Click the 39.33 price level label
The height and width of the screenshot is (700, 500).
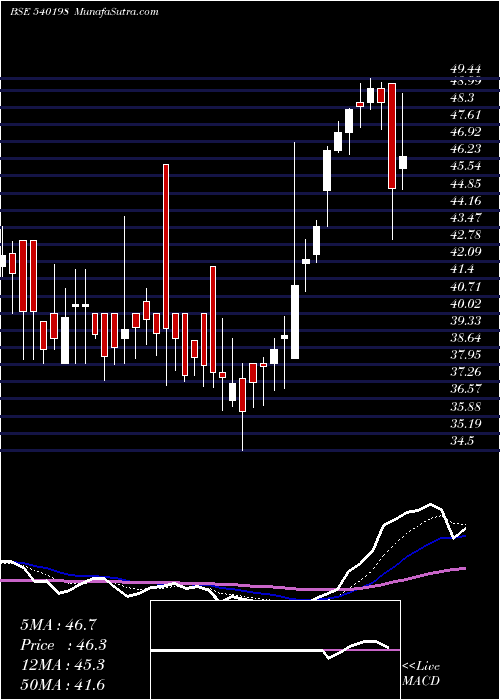466,321
